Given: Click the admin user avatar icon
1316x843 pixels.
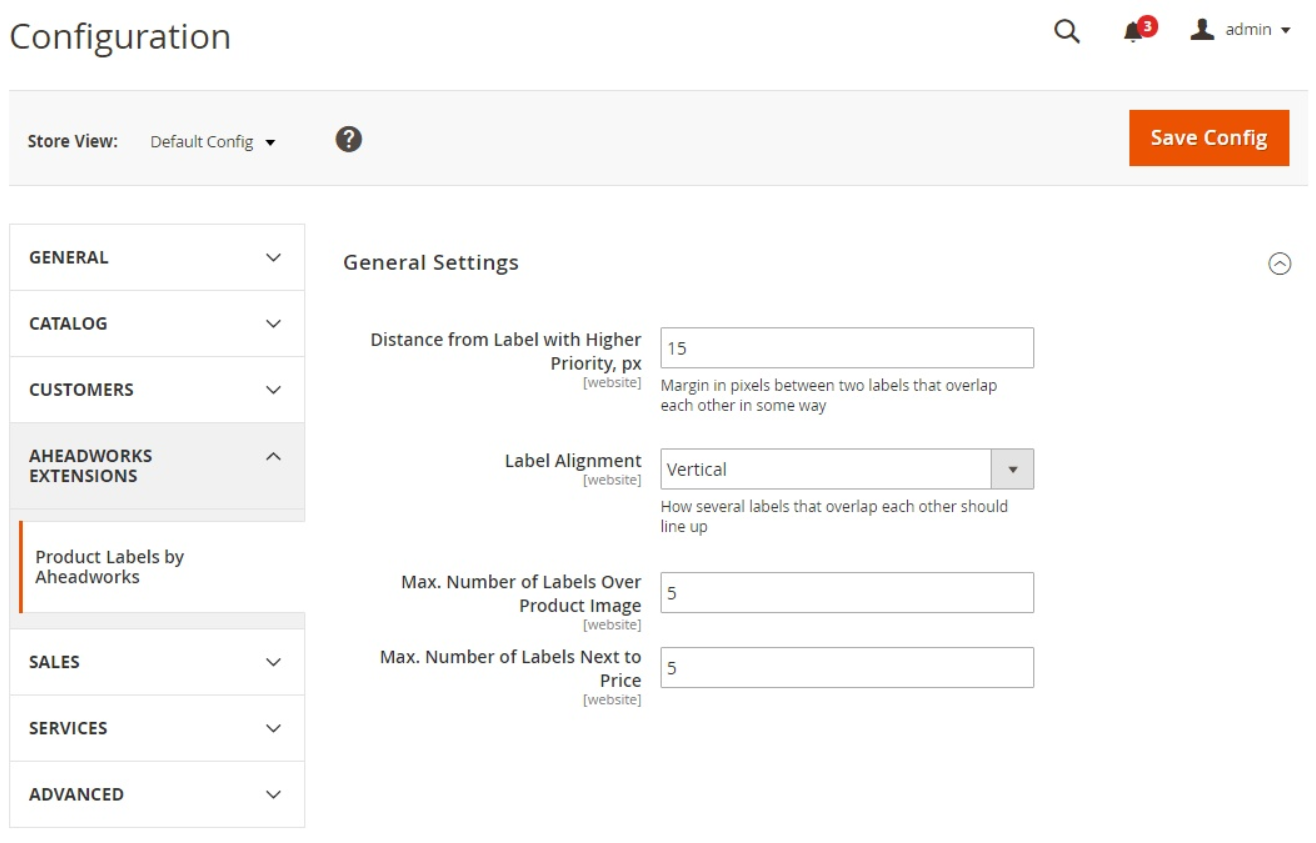Looking at the screenshot, I should click(1202, 30).
